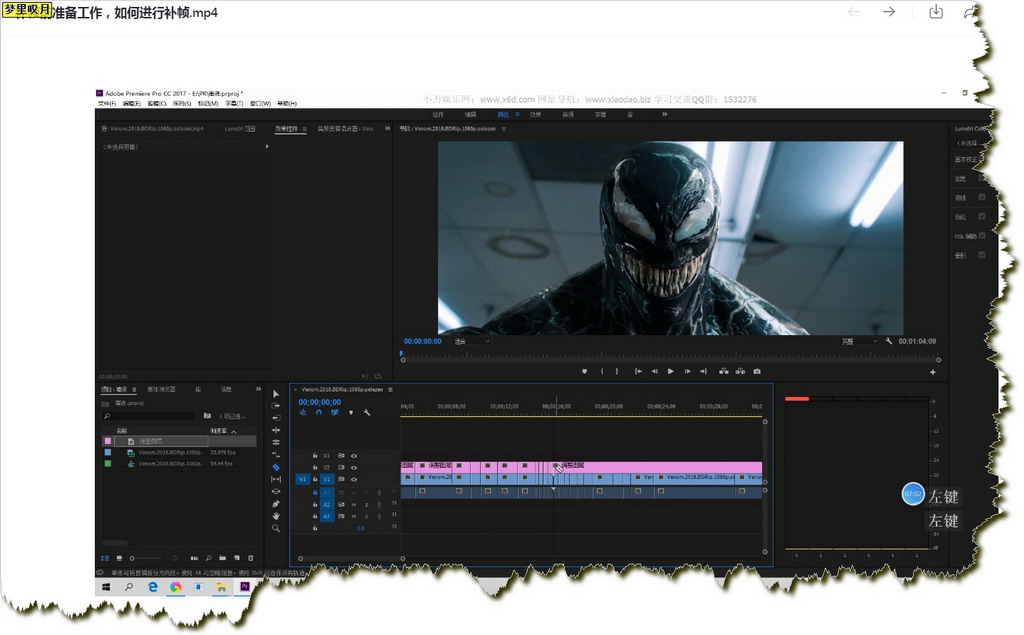Pick the Hand tool
The image size is (1024, 635).
coord(276,516)
